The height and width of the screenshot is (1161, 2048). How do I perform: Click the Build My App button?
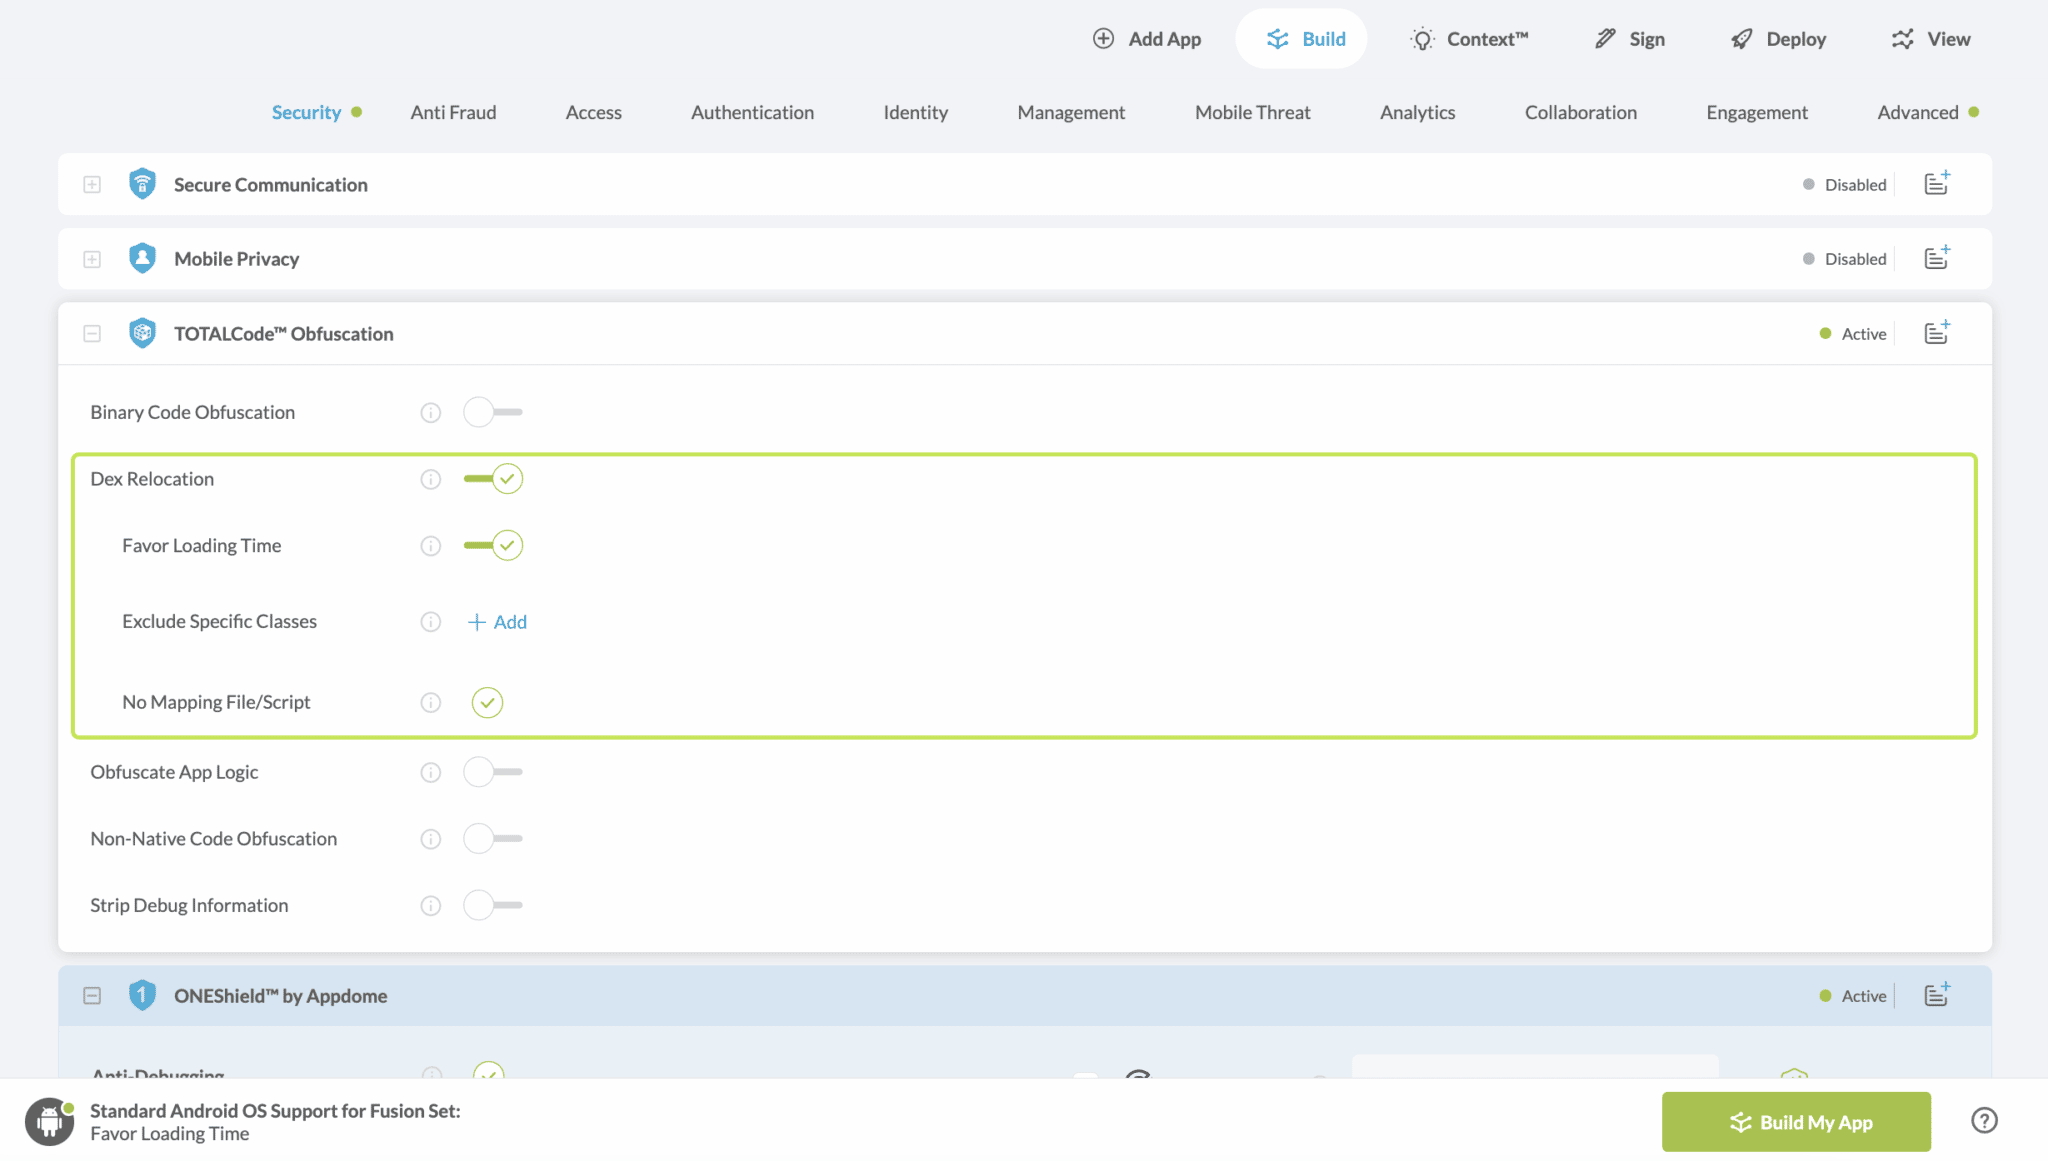tap(1795, 1121)
